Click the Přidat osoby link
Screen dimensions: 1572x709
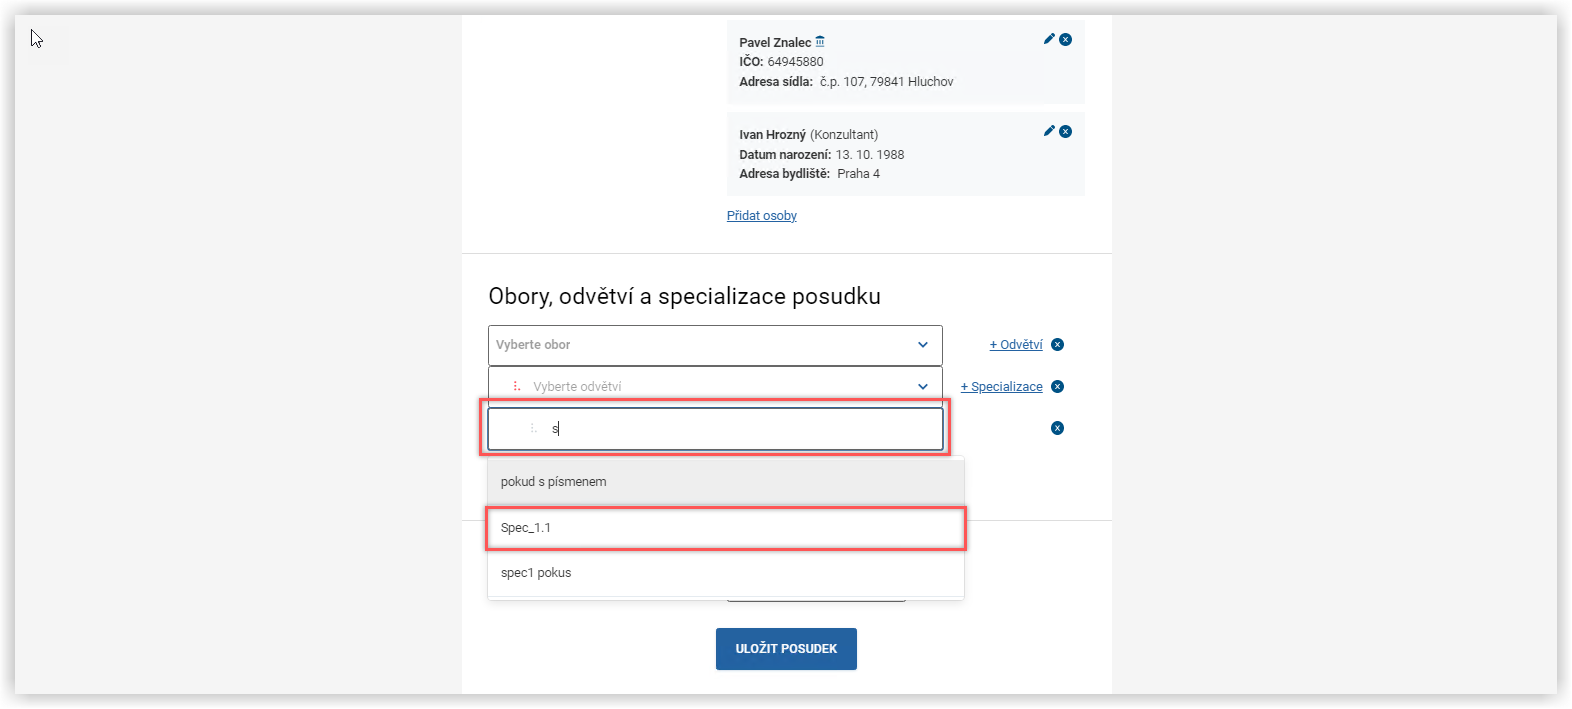click(762, 216)
